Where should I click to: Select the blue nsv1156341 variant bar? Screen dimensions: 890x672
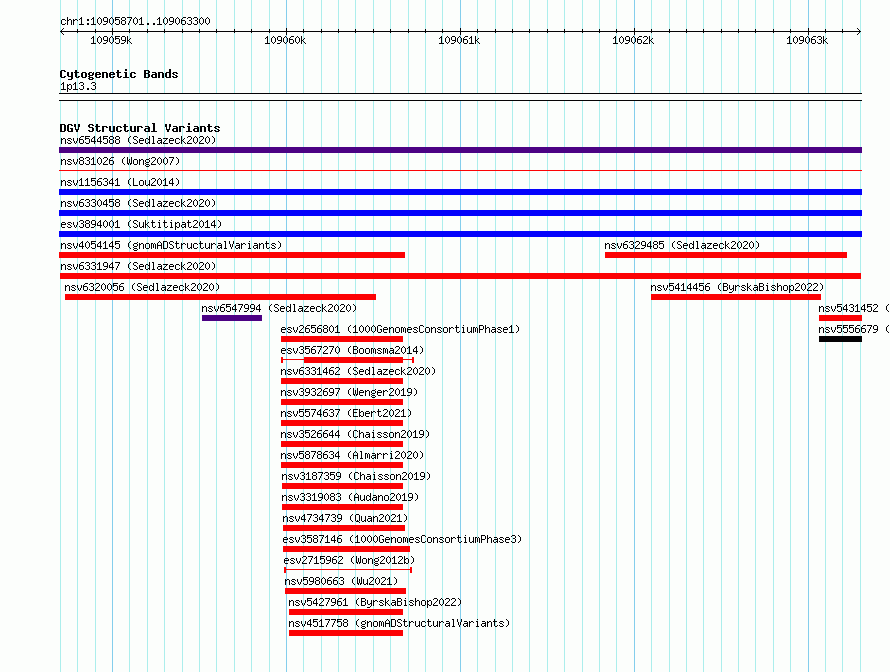pyautogui.click(x=460, y=192)
